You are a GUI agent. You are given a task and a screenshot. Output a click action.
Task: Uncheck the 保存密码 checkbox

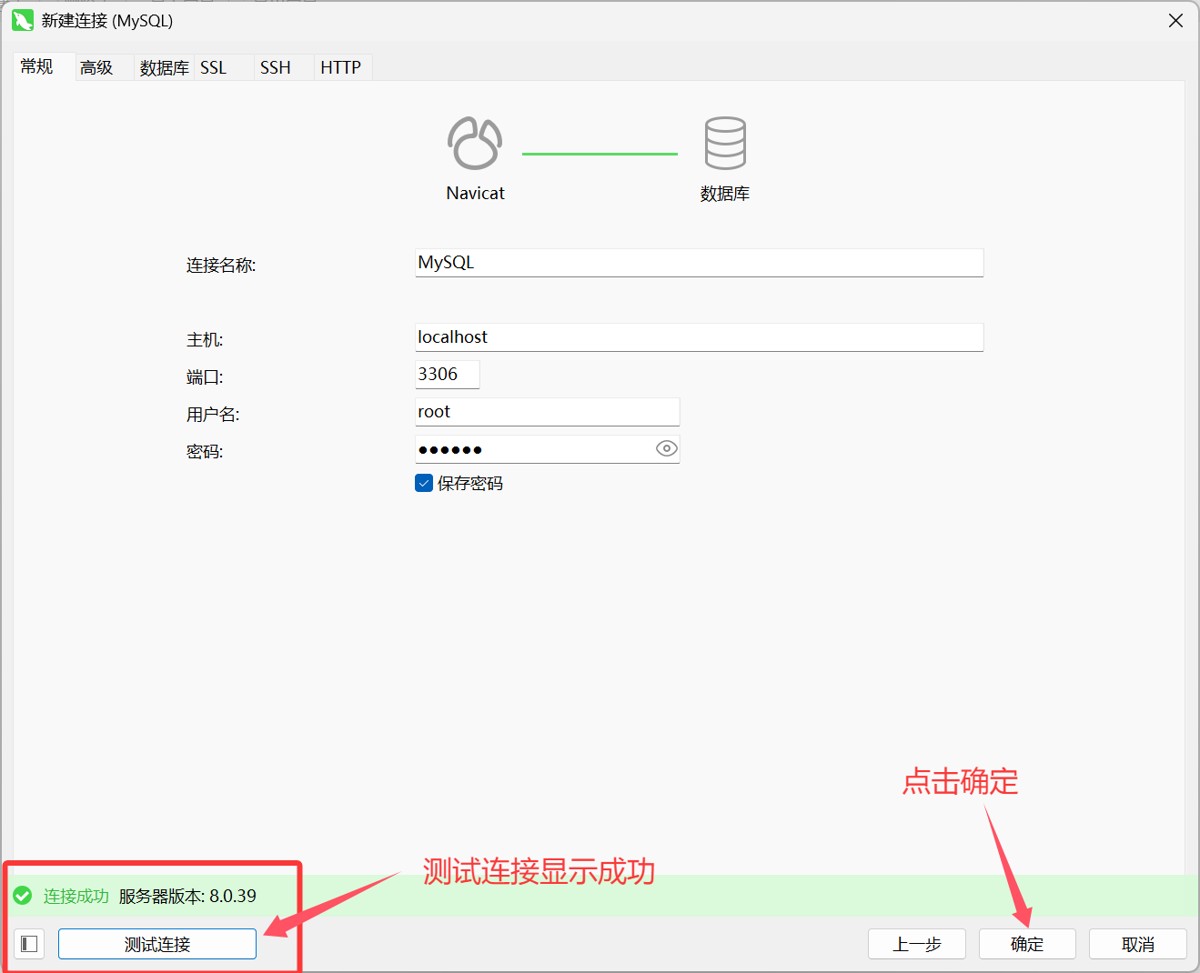click(423, 483)
